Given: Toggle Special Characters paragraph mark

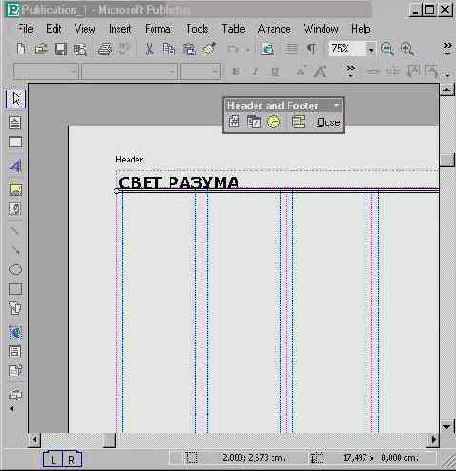Looking at the screenshot, I should point(311,49).
